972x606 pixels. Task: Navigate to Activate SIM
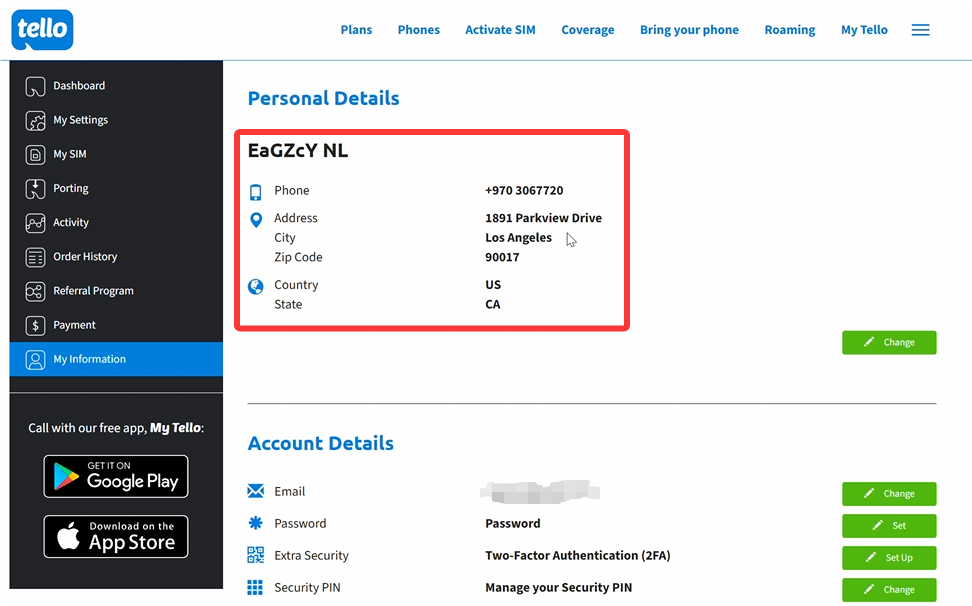(500, 30)
